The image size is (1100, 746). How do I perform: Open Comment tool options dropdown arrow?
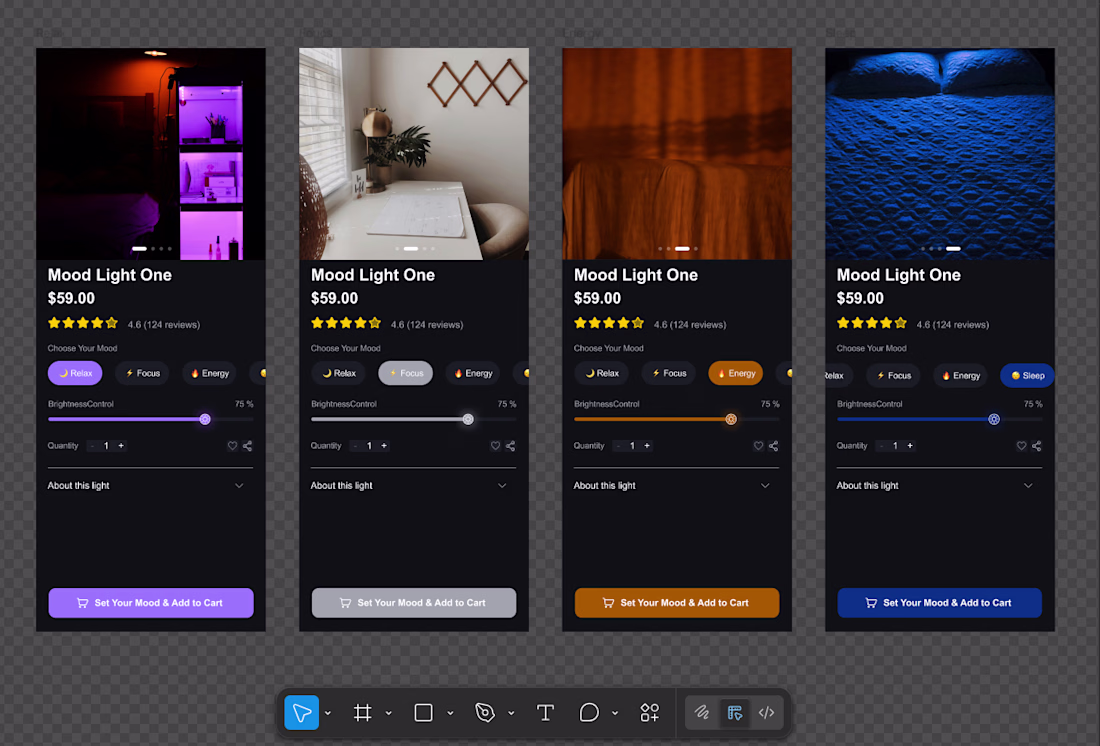tap(615, 713)
